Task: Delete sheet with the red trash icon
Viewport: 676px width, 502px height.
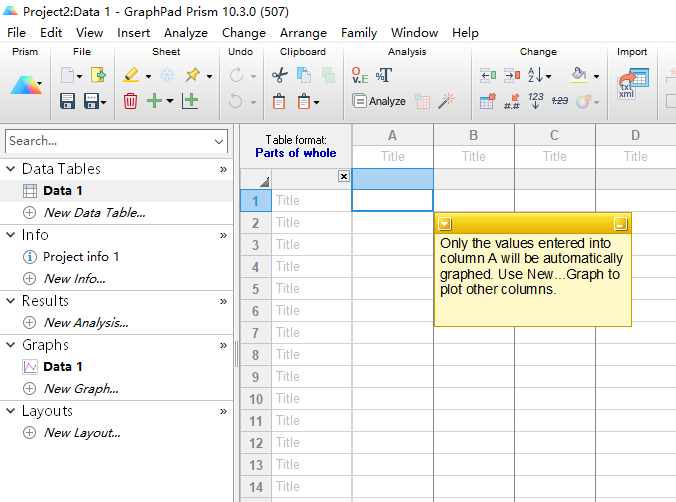Action: click(130, 101)
